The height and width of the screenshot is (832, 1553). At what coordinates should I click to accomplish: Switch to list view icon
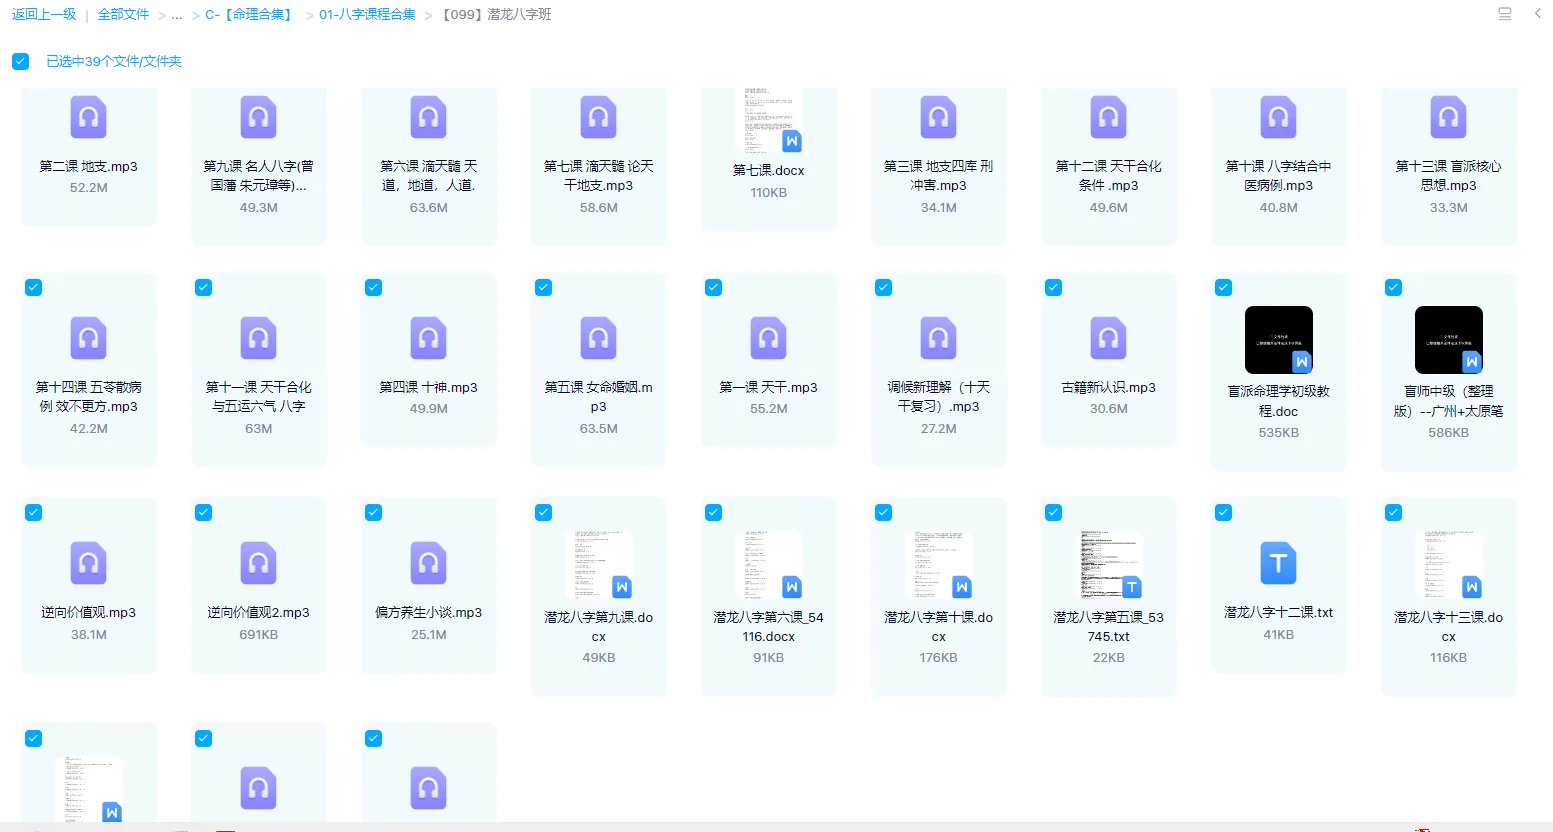pyautogui.click(x=1504, y=14)
